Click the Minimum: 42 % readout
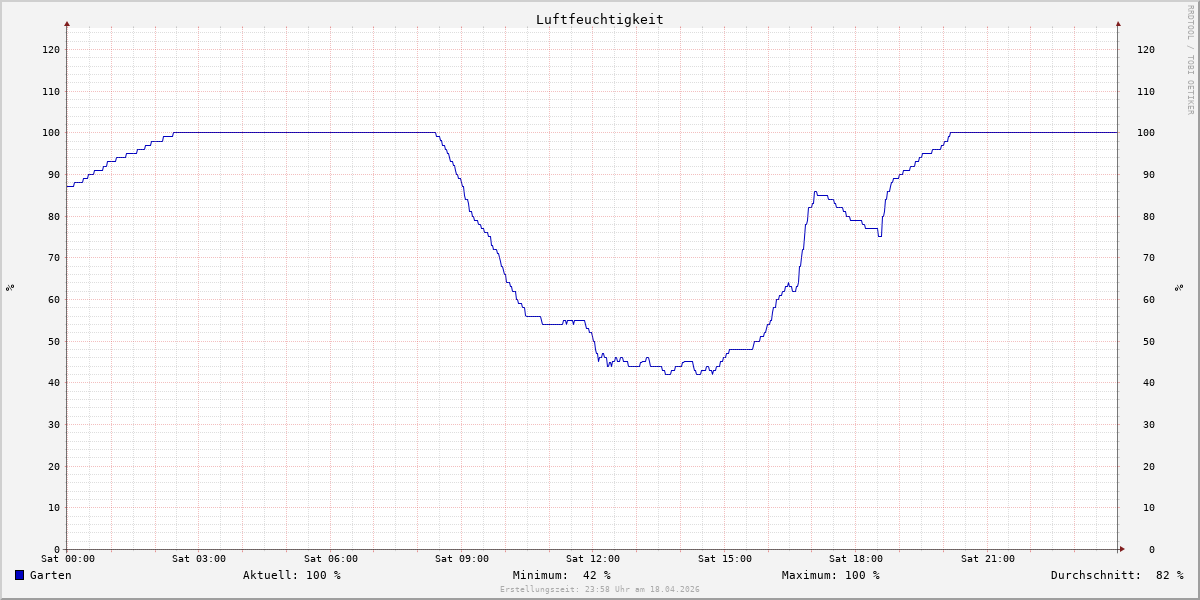Viewport: 1200px width, 600px height. click(561, 575)
